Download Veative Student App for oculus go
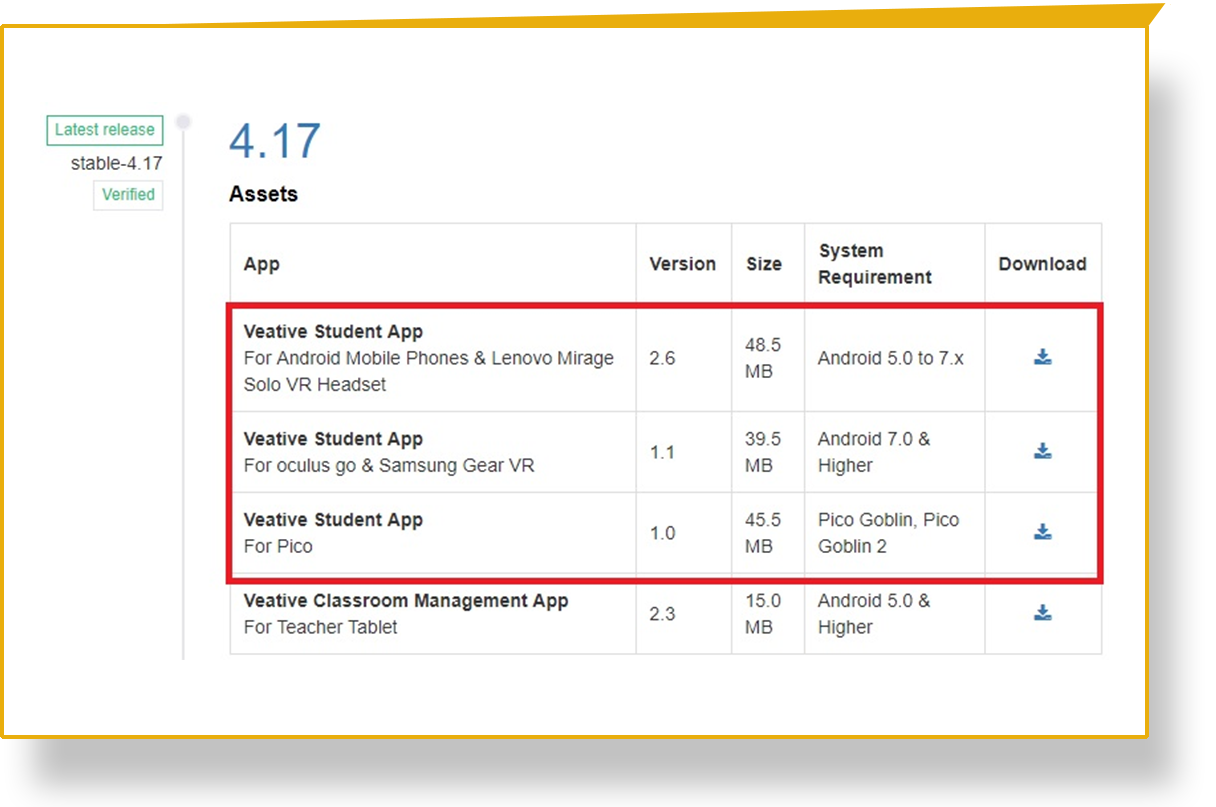Image resolution: width=1216 pixels, height=807 pixels. [x=1043, y=451]
